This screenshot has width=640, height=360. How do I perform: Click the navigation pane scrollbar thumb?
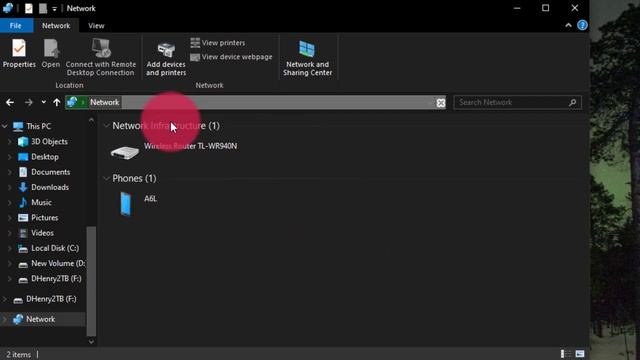point(91,281)
